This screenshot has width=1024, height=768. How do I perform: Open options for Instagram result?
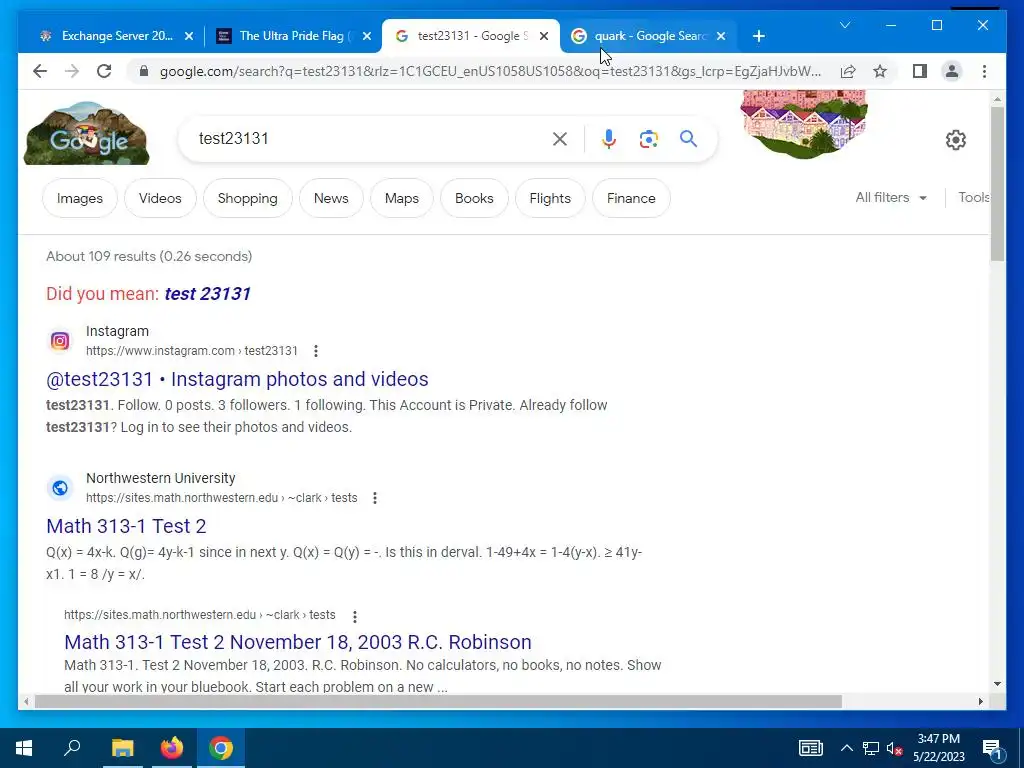(x=315, y=351)
